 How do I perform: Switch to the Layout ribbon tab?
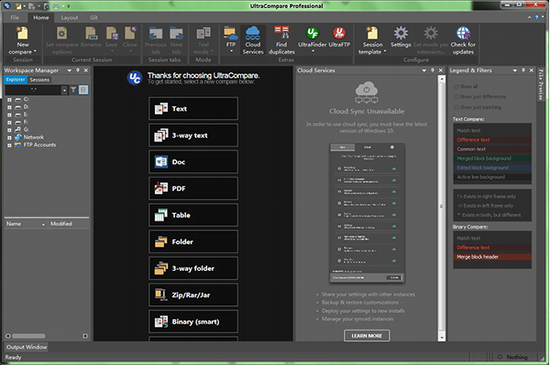[69, 18]
